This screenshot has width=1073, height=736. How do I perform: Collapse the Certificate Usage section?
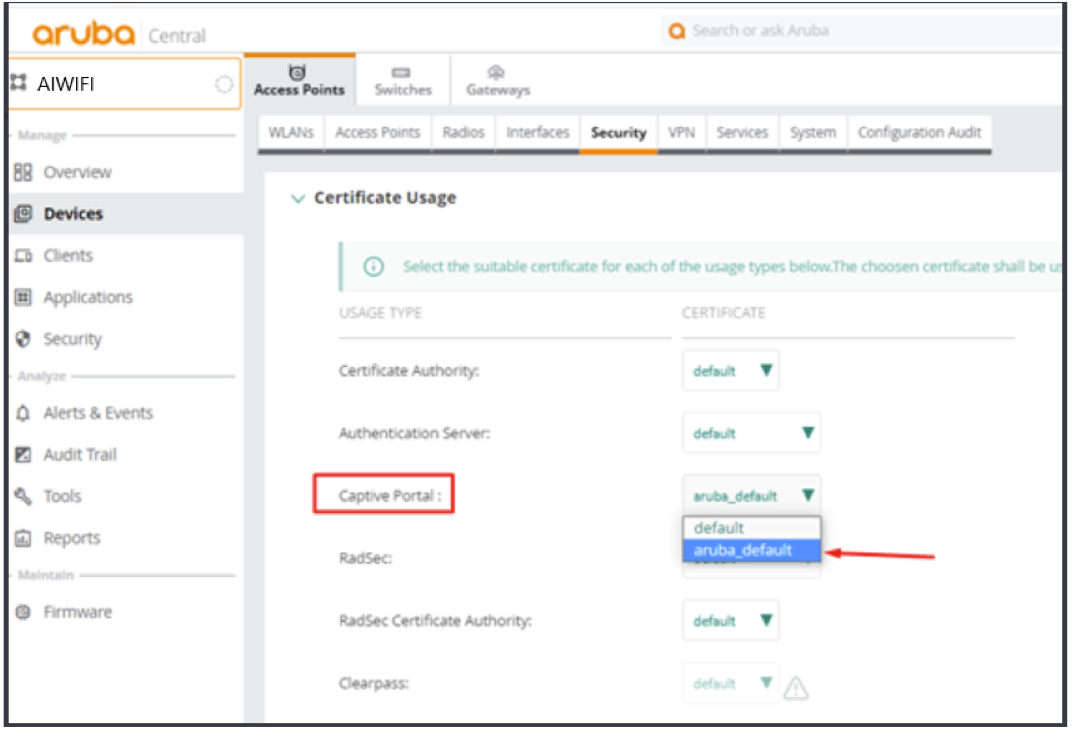pos(298,198)
